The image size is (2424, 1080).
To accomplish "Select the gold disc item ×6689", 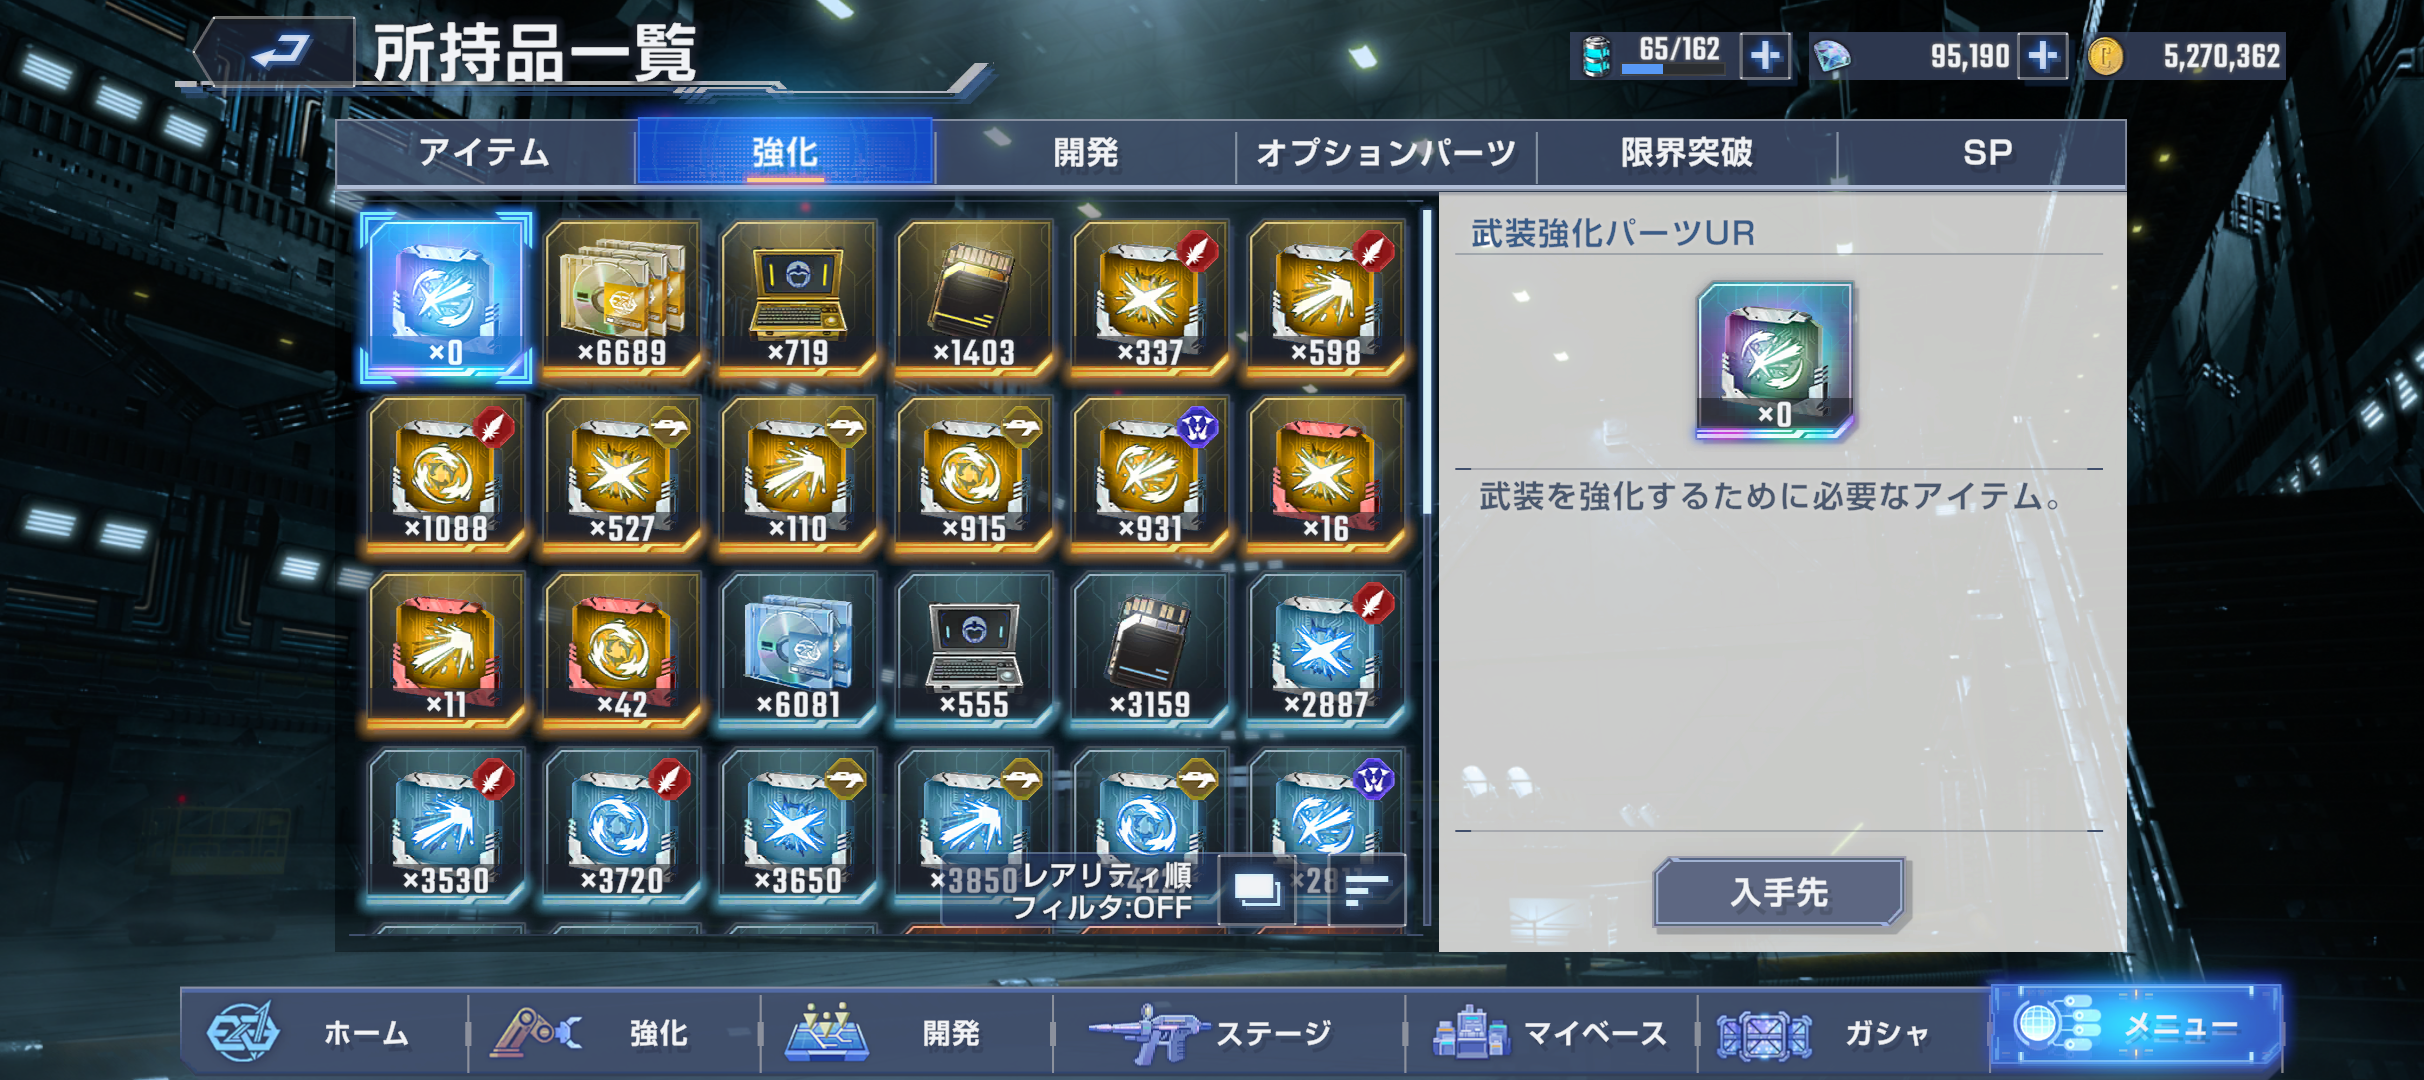I will (622, 297).
